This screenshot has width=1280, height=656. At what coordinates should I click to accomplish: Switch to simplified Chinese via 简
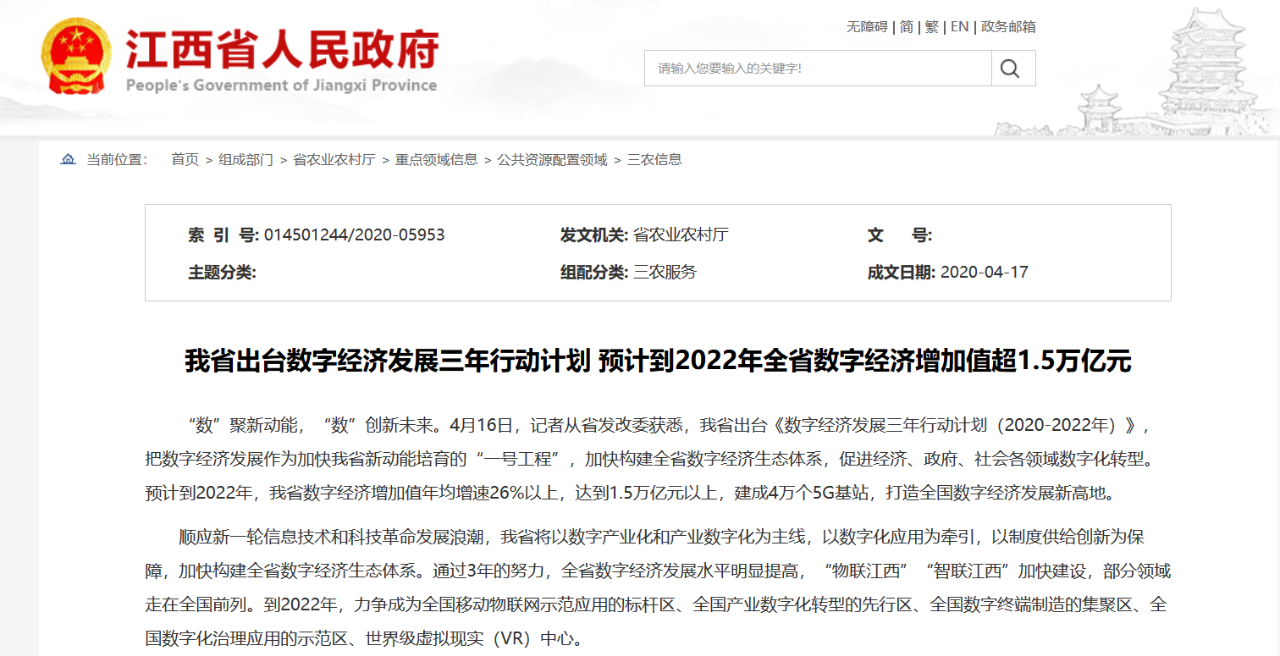click(x=906, y=27)
